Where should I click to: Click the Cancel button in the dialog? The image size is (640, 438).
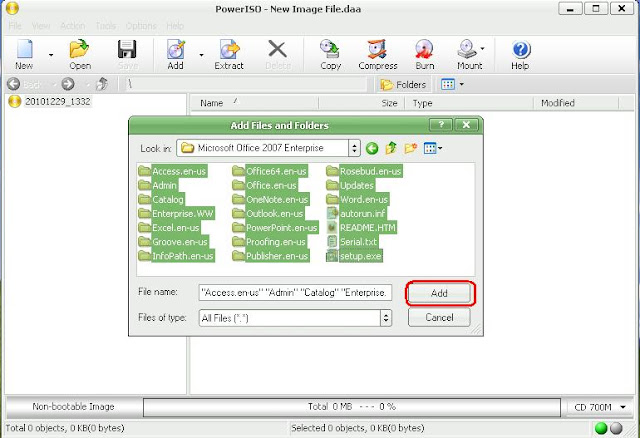click(439, 318)
